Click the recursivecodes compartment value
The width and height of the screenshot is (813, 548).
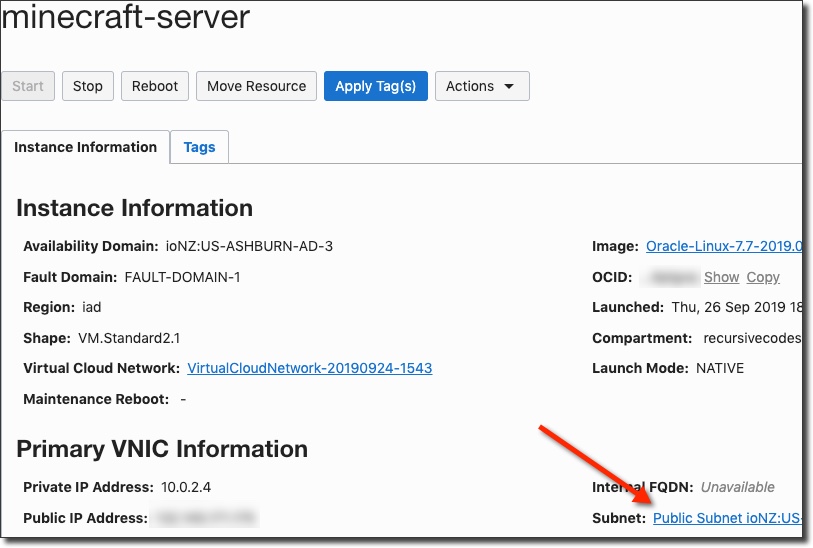tap(751, 338)
